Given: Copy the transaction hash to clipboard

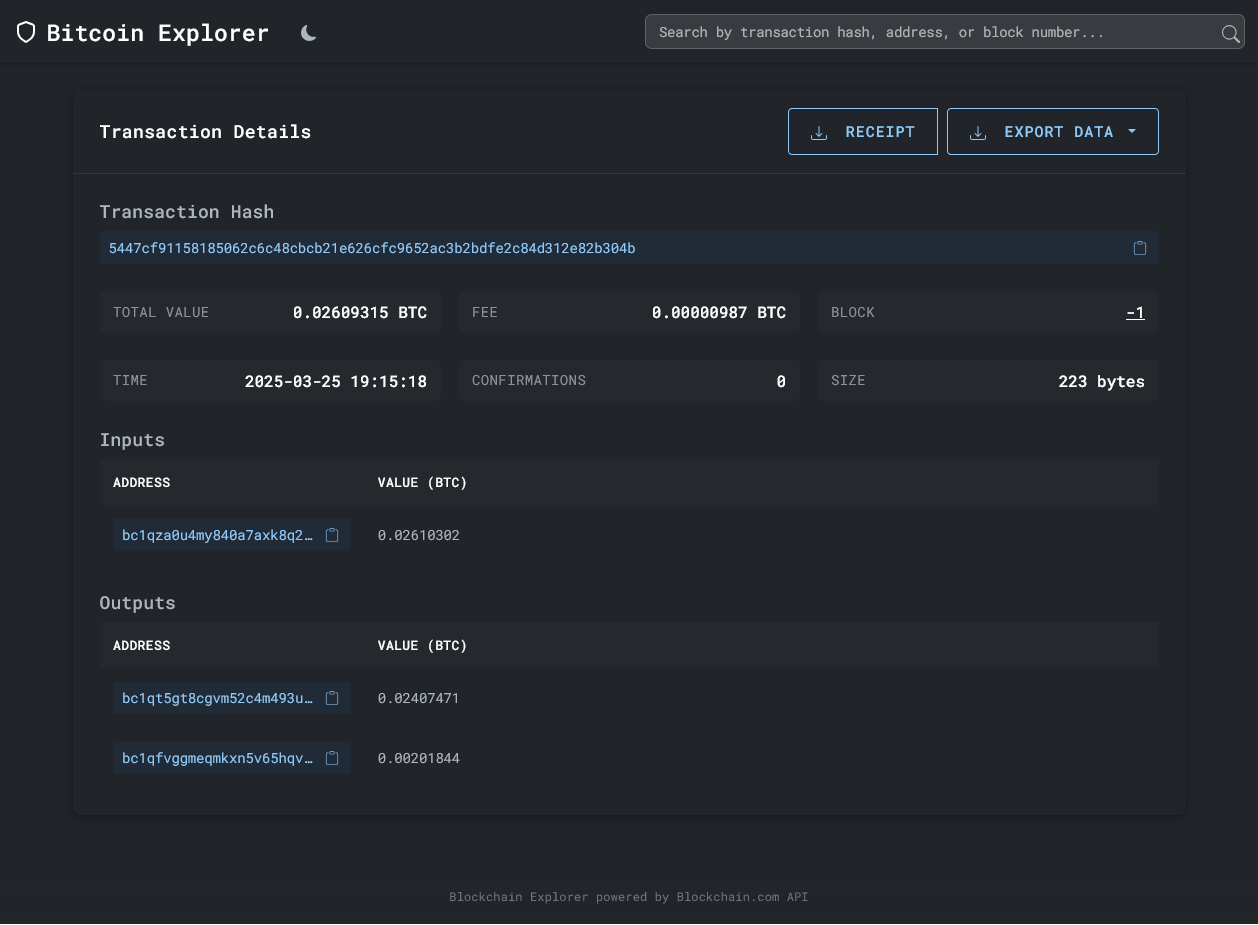Looking at the screenshot, I should (x=1139, y=248).
